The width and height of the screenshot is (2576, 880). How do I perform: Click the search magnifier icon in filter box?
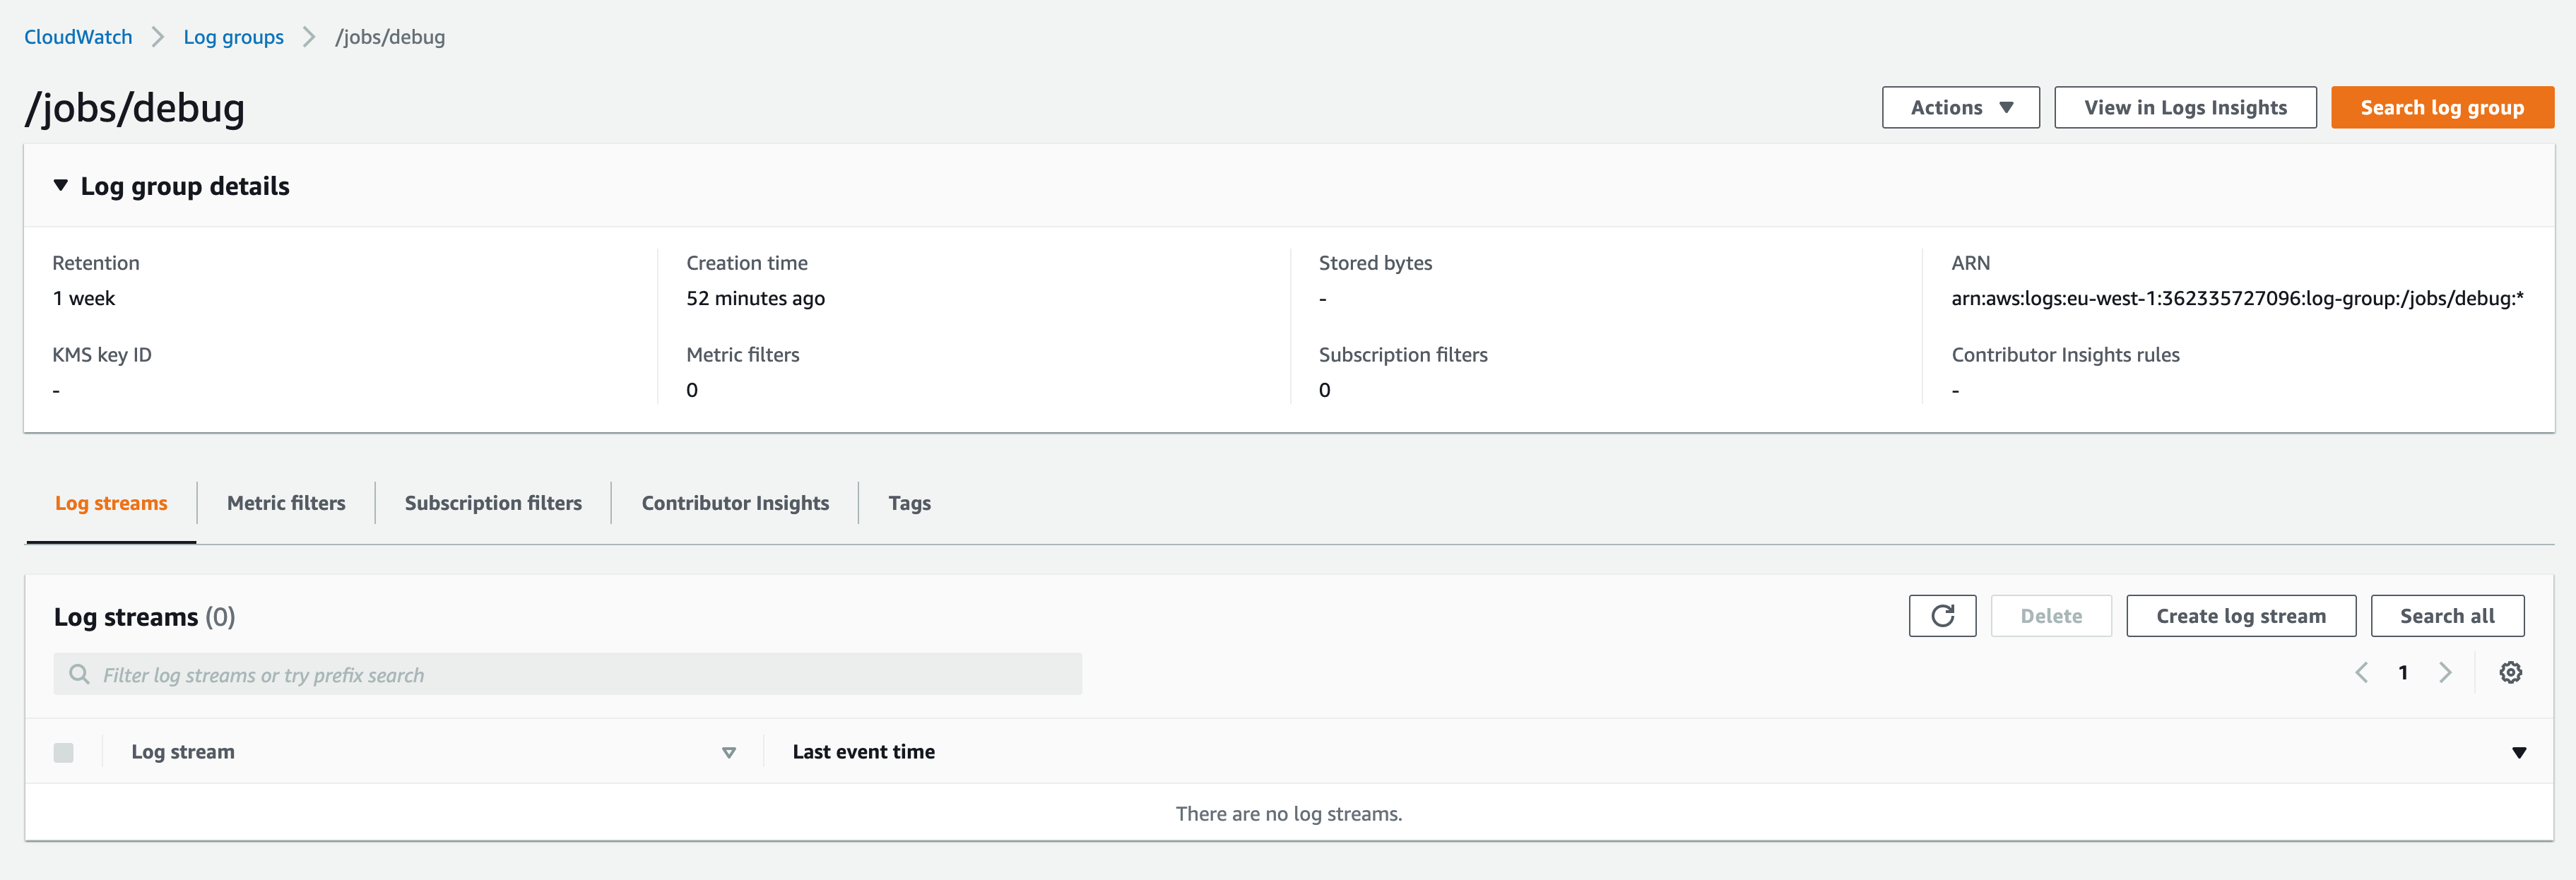(79, 675)
